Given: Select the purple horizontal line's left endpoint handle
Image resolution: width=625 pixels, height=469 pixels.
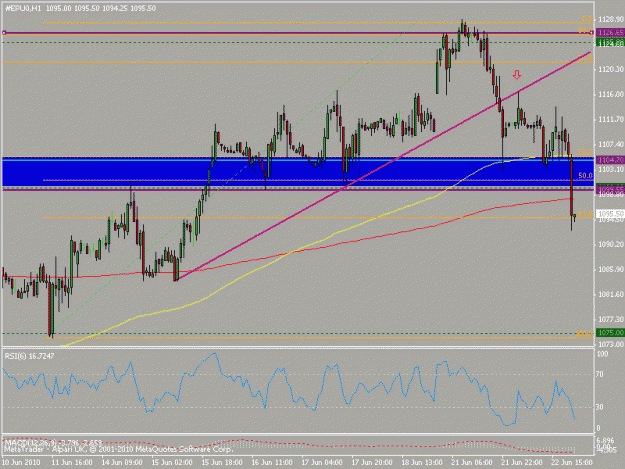Looking at the screenshot, I should coord(4,33).
